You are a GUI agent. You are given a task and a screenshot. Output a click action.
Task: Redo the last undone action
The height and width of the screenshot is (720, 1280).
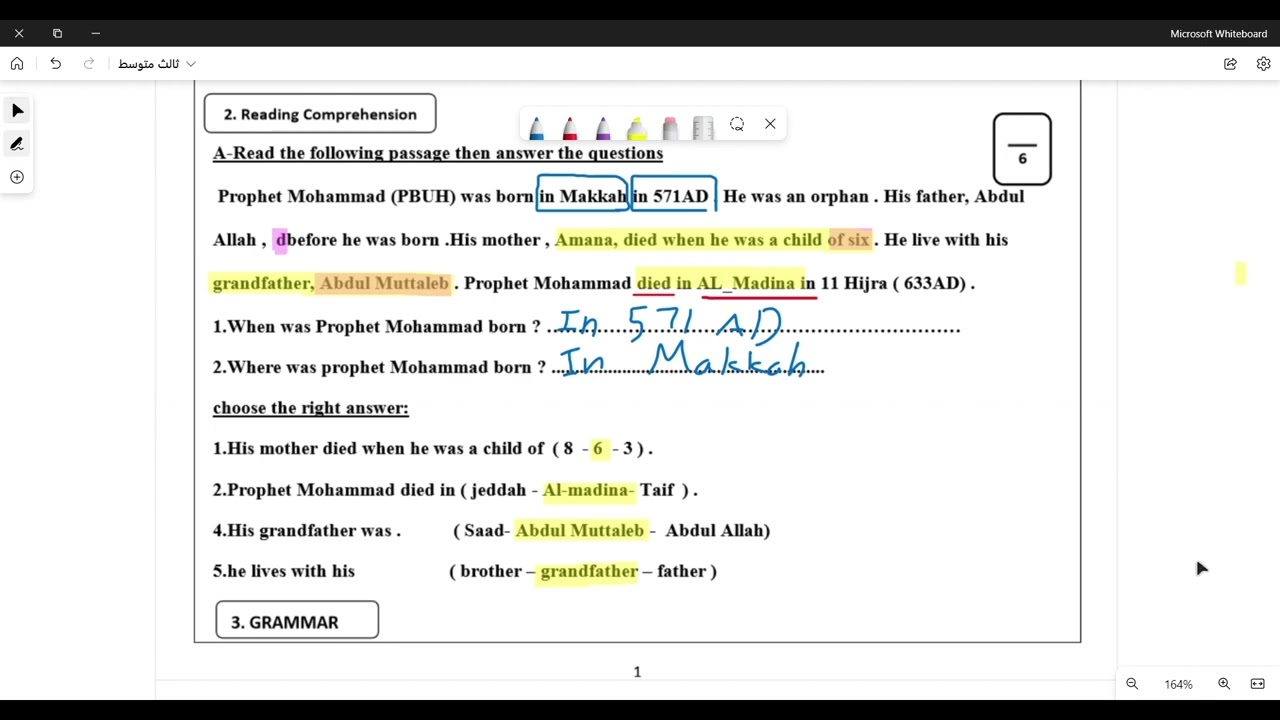[x=89, y=64]
